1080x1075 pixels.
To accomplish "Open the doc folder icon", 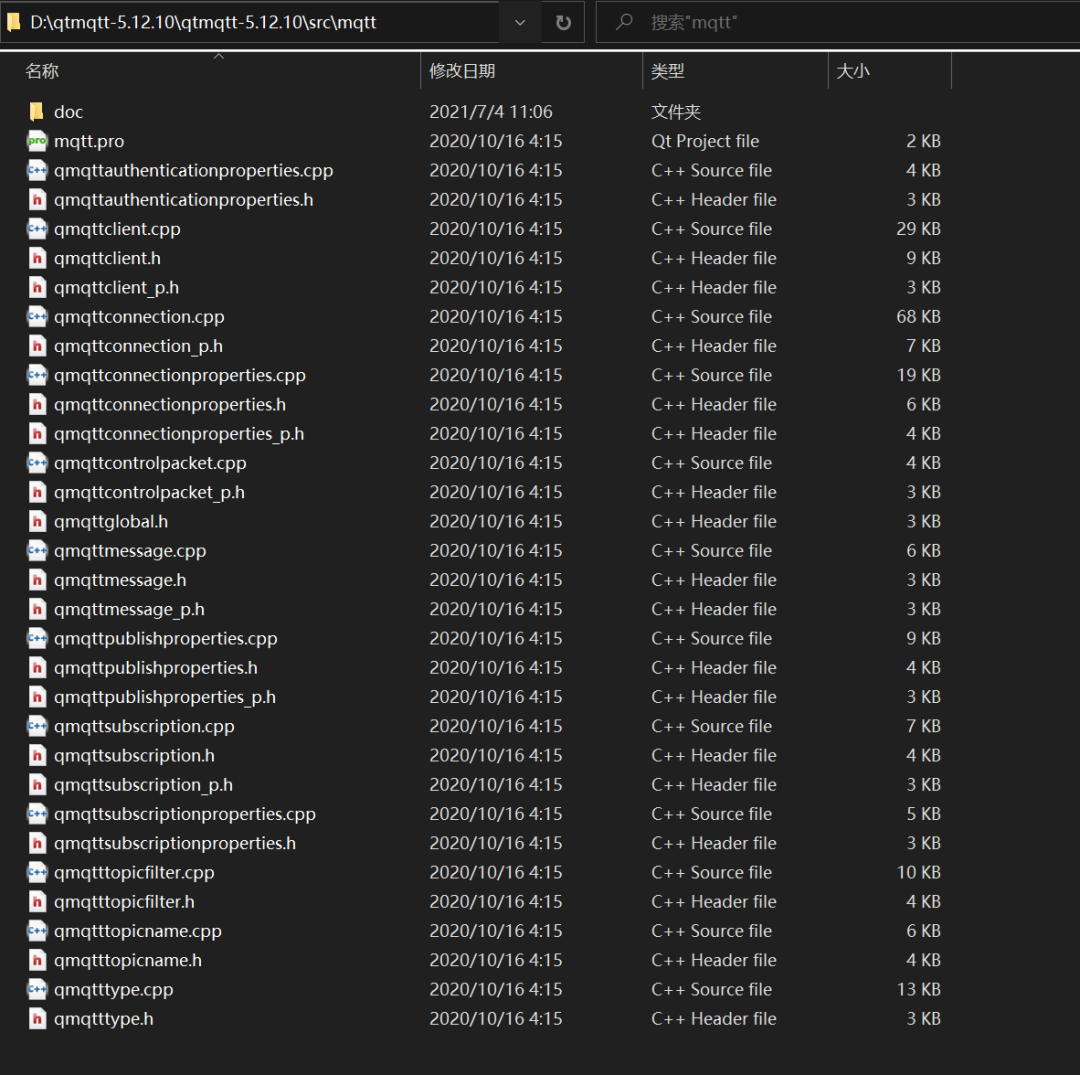I will click(x=37, y=111).
